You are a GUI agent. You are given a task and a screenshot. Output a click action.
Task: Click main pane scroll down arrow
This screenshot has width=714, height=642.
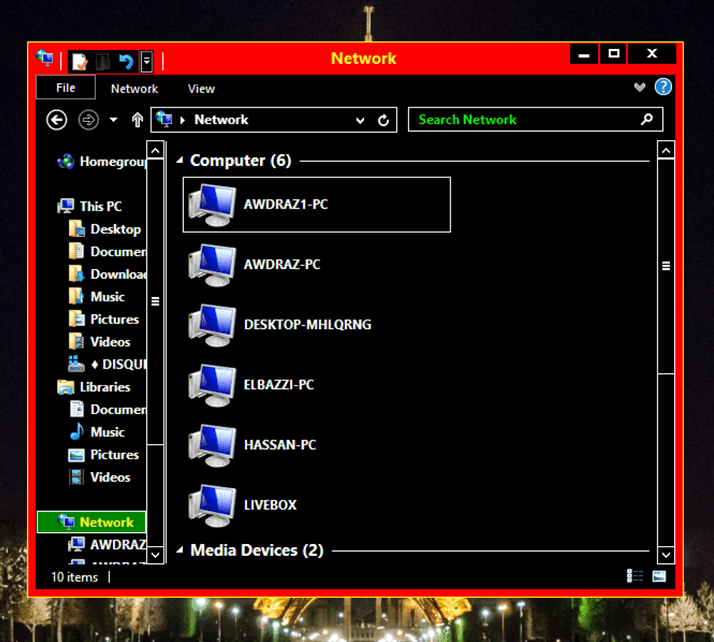[x=666, y=555]
